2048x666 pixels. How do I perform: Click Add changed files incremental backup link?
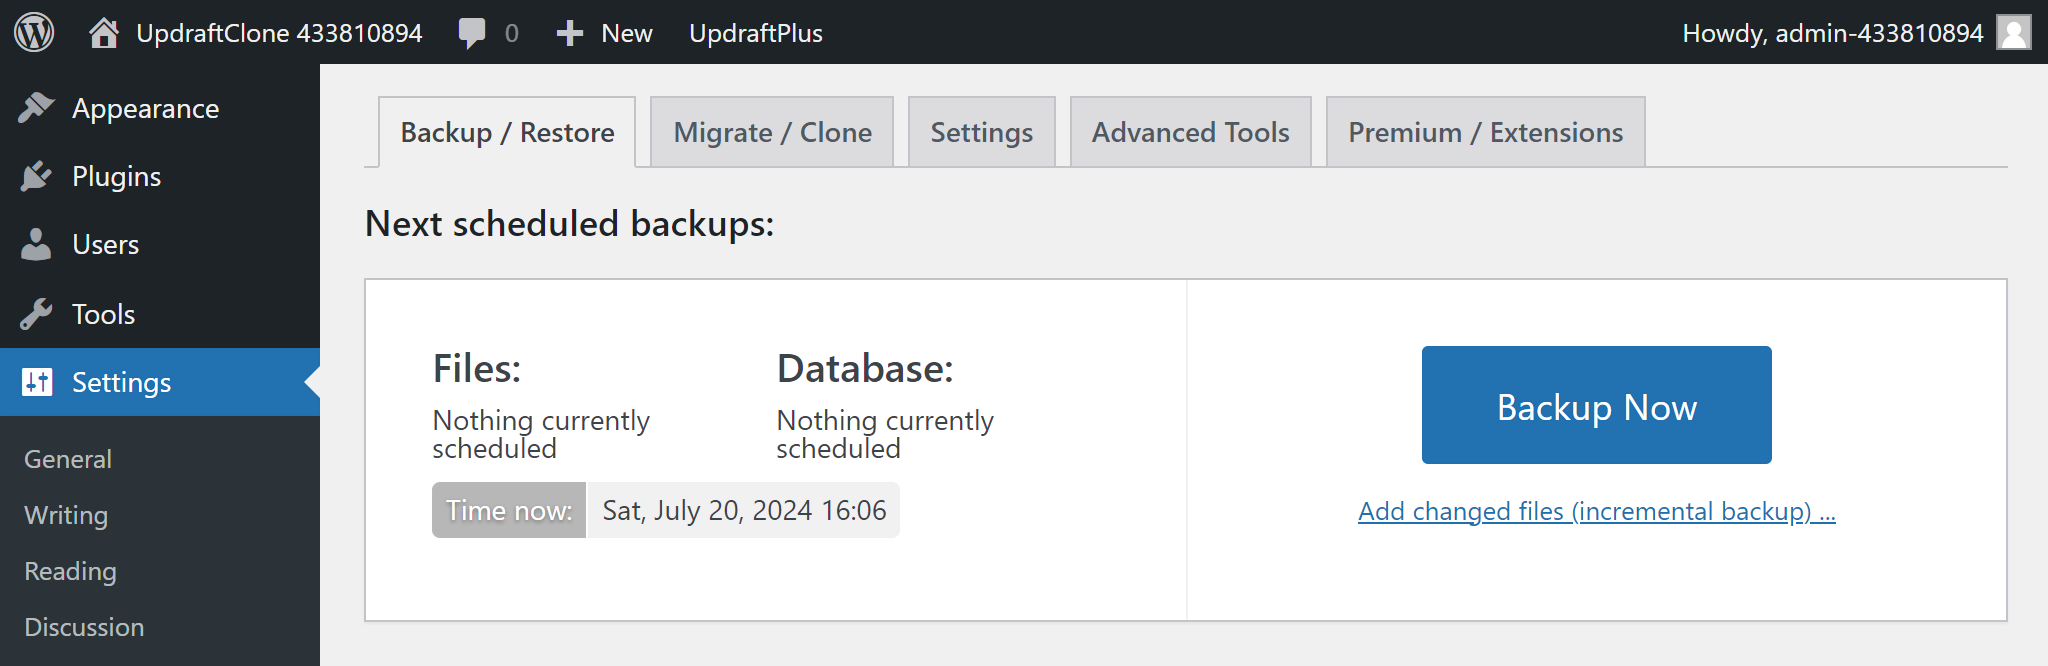pos(1596,511)
